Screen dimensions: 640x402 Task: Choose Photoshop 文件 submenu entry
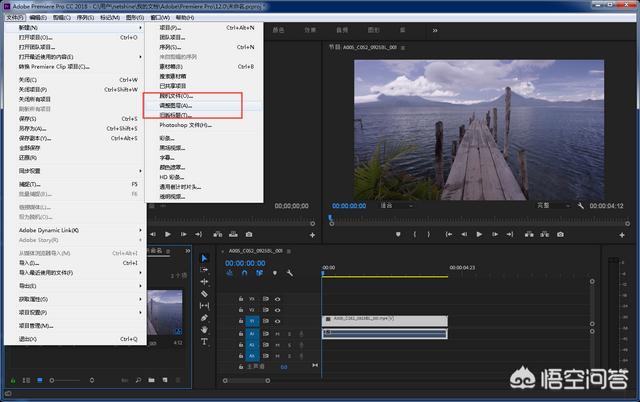click(204, 125)
